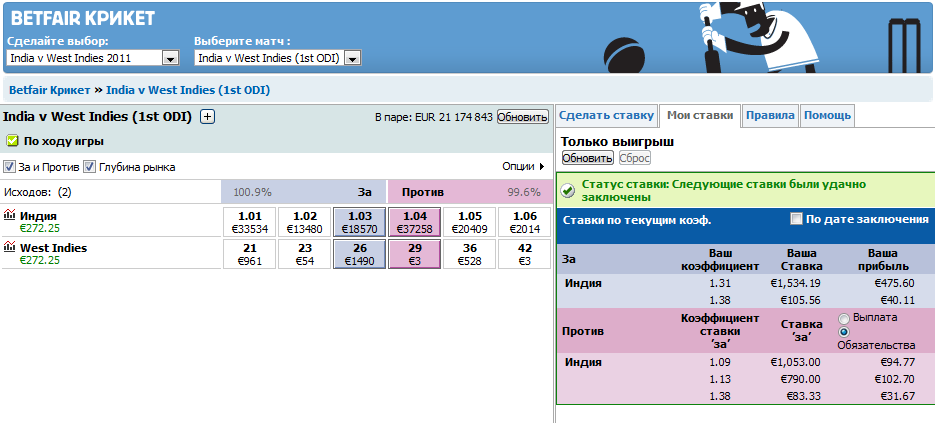Click the Индия runner name
Screen dimensions: 935x423
38,215
